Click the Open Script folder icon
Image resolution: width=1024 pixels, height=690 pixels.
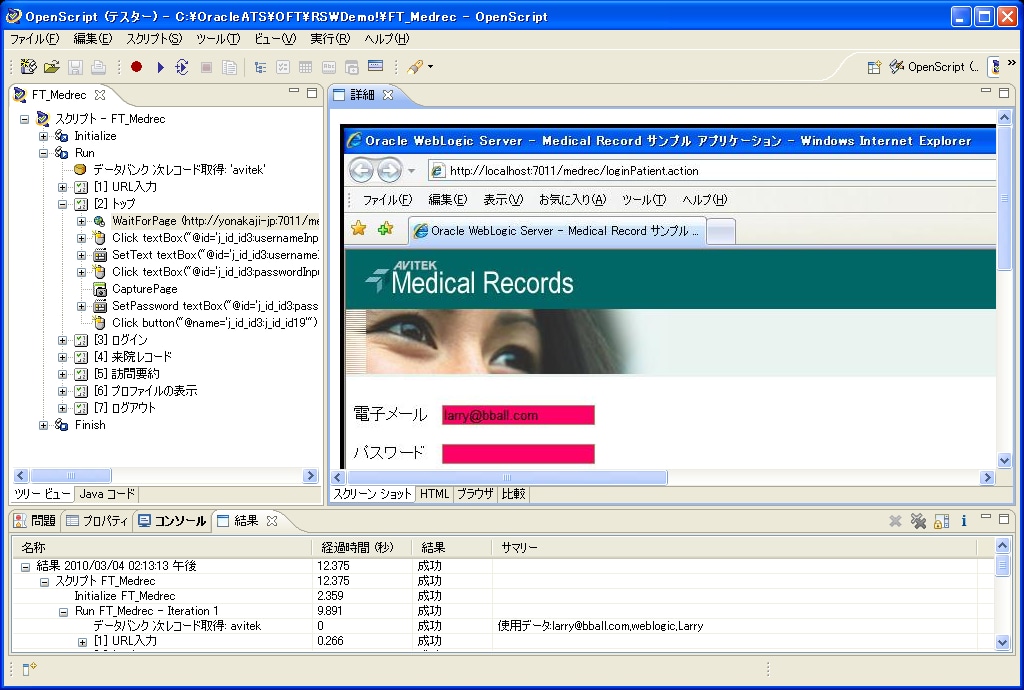[52, 67]
